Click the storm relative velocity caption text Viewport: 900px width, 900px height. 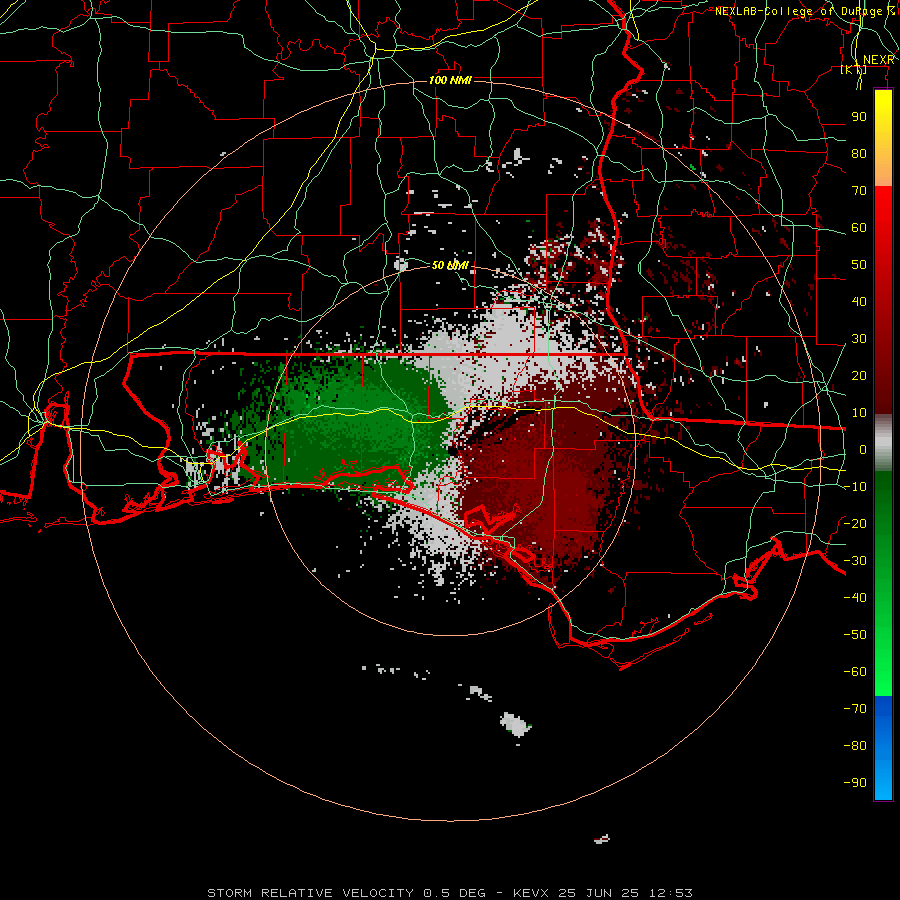tap(450, 893)
